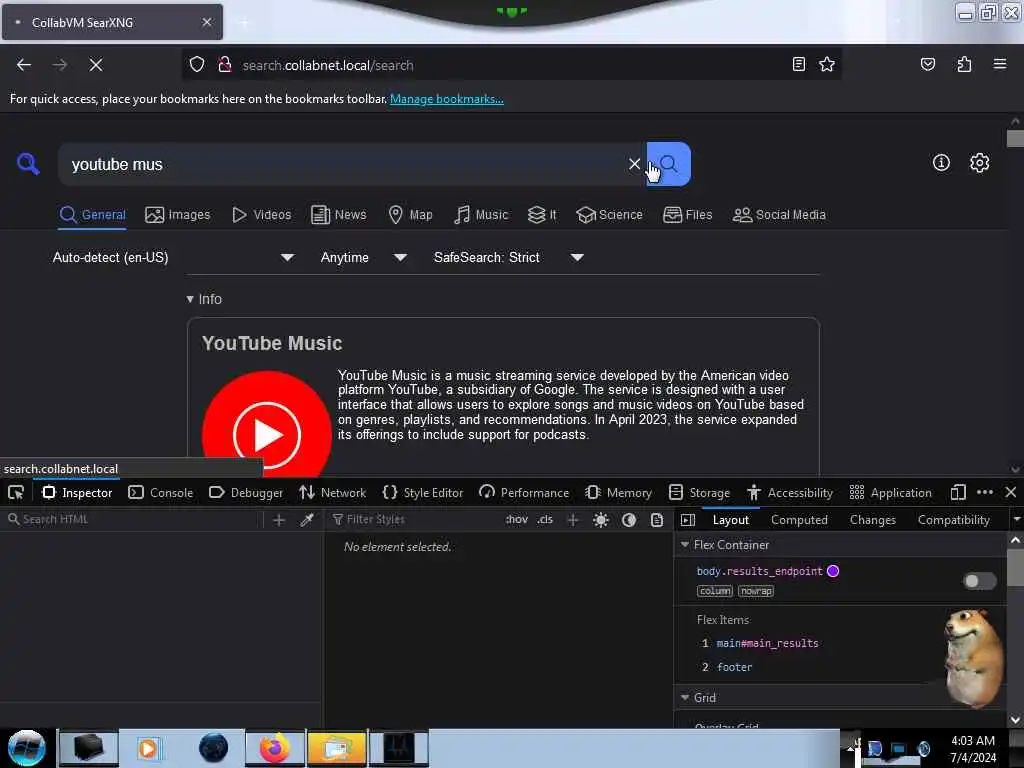Switch to the Network devtools tab
This screenshot has height=768, width=1024.
coord(332,492)
